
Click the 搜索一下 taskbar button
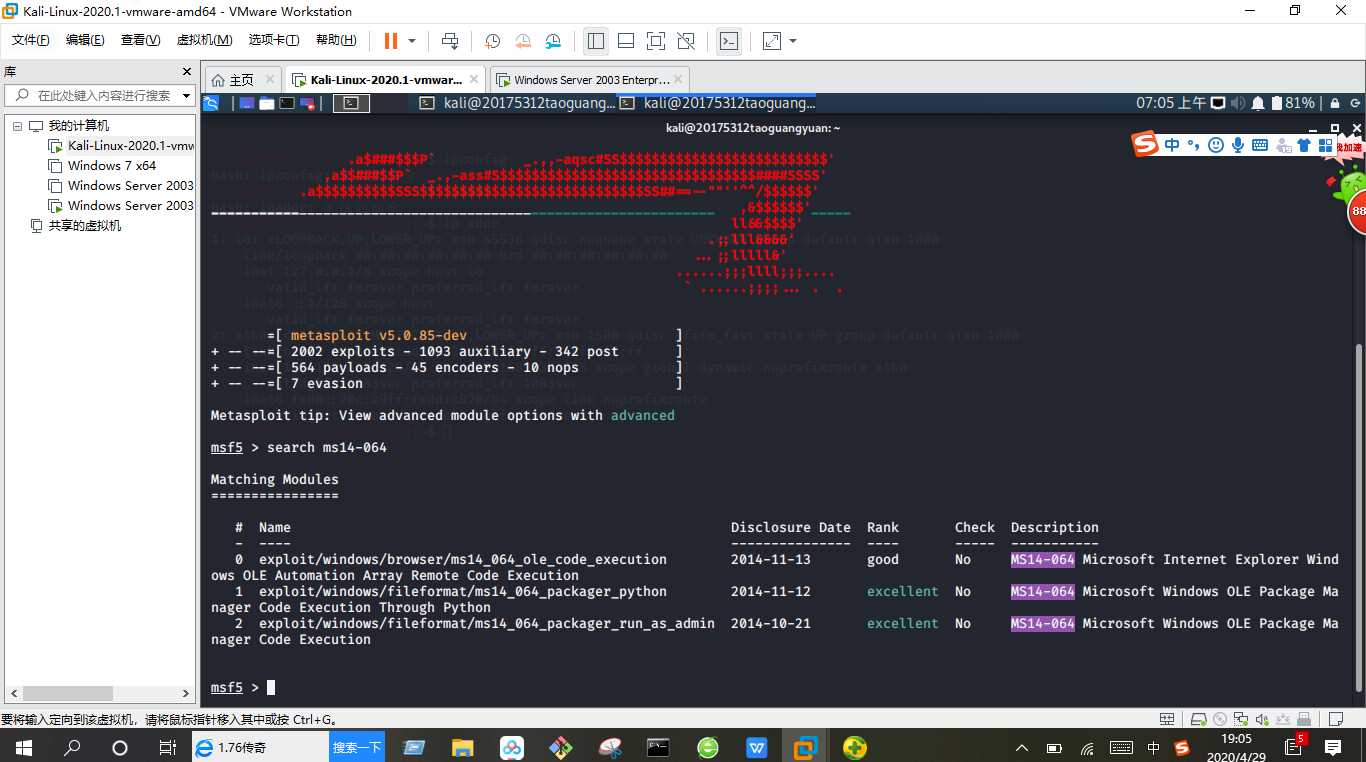(357, 747)
